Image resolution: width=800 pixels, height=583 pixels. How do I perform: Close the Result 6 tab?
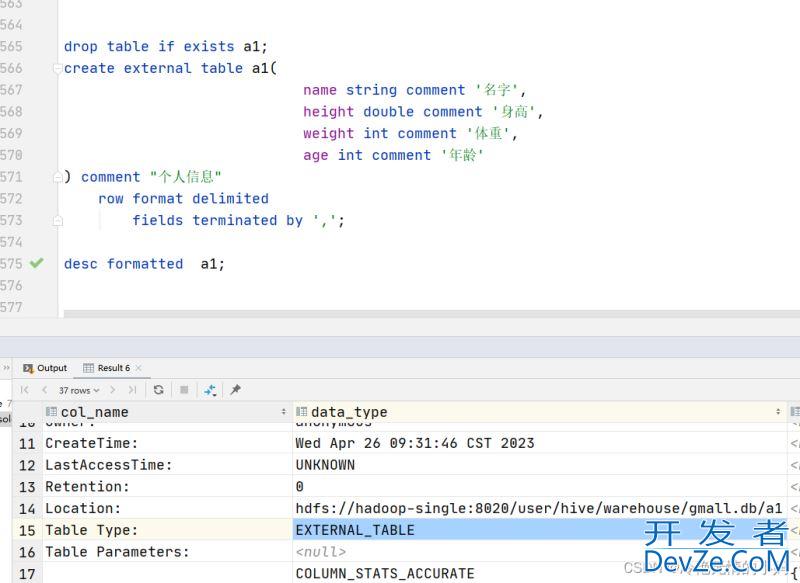tap(139, 368)
